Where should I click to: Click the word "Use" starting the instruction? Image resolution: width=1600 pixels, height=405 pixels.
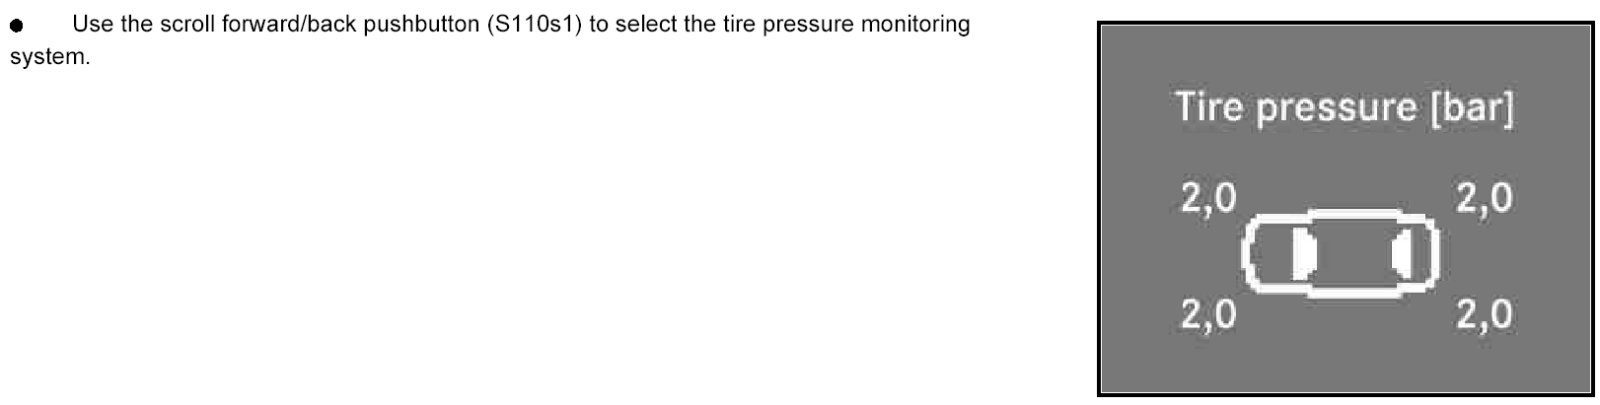click(93, 25)
